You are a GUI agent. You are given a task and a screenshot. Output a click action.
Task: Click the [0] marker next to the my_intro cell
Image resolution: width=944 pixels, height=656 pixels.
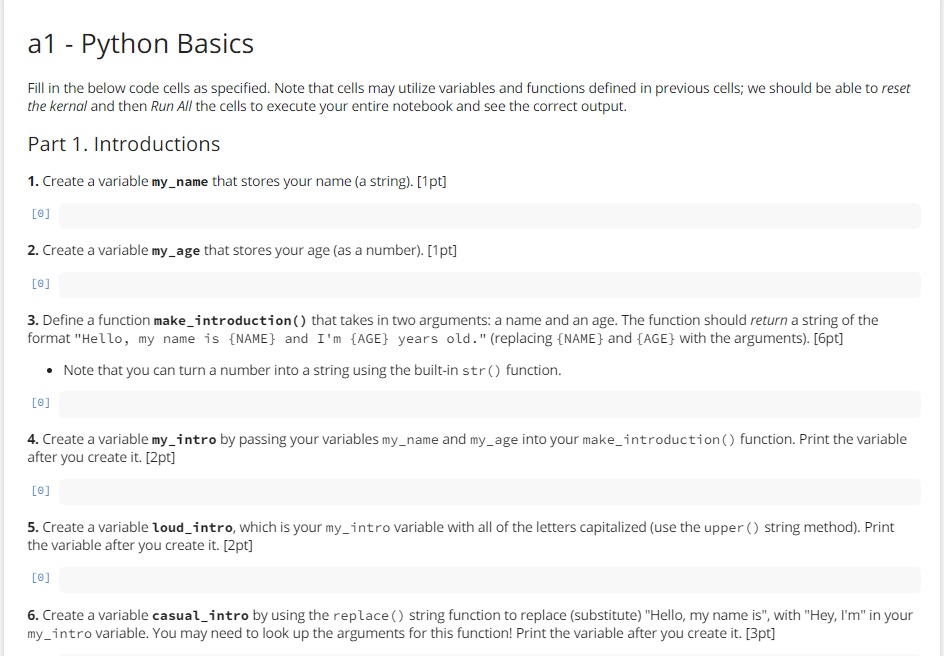[x=40, y=490]
